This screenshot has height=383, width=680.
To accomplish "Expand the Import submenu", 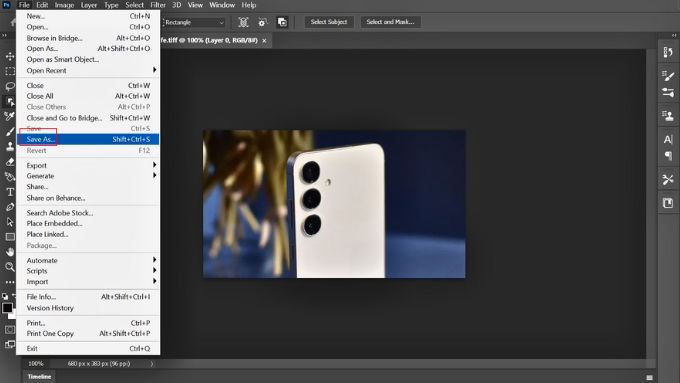I will [x=88, y=282].
